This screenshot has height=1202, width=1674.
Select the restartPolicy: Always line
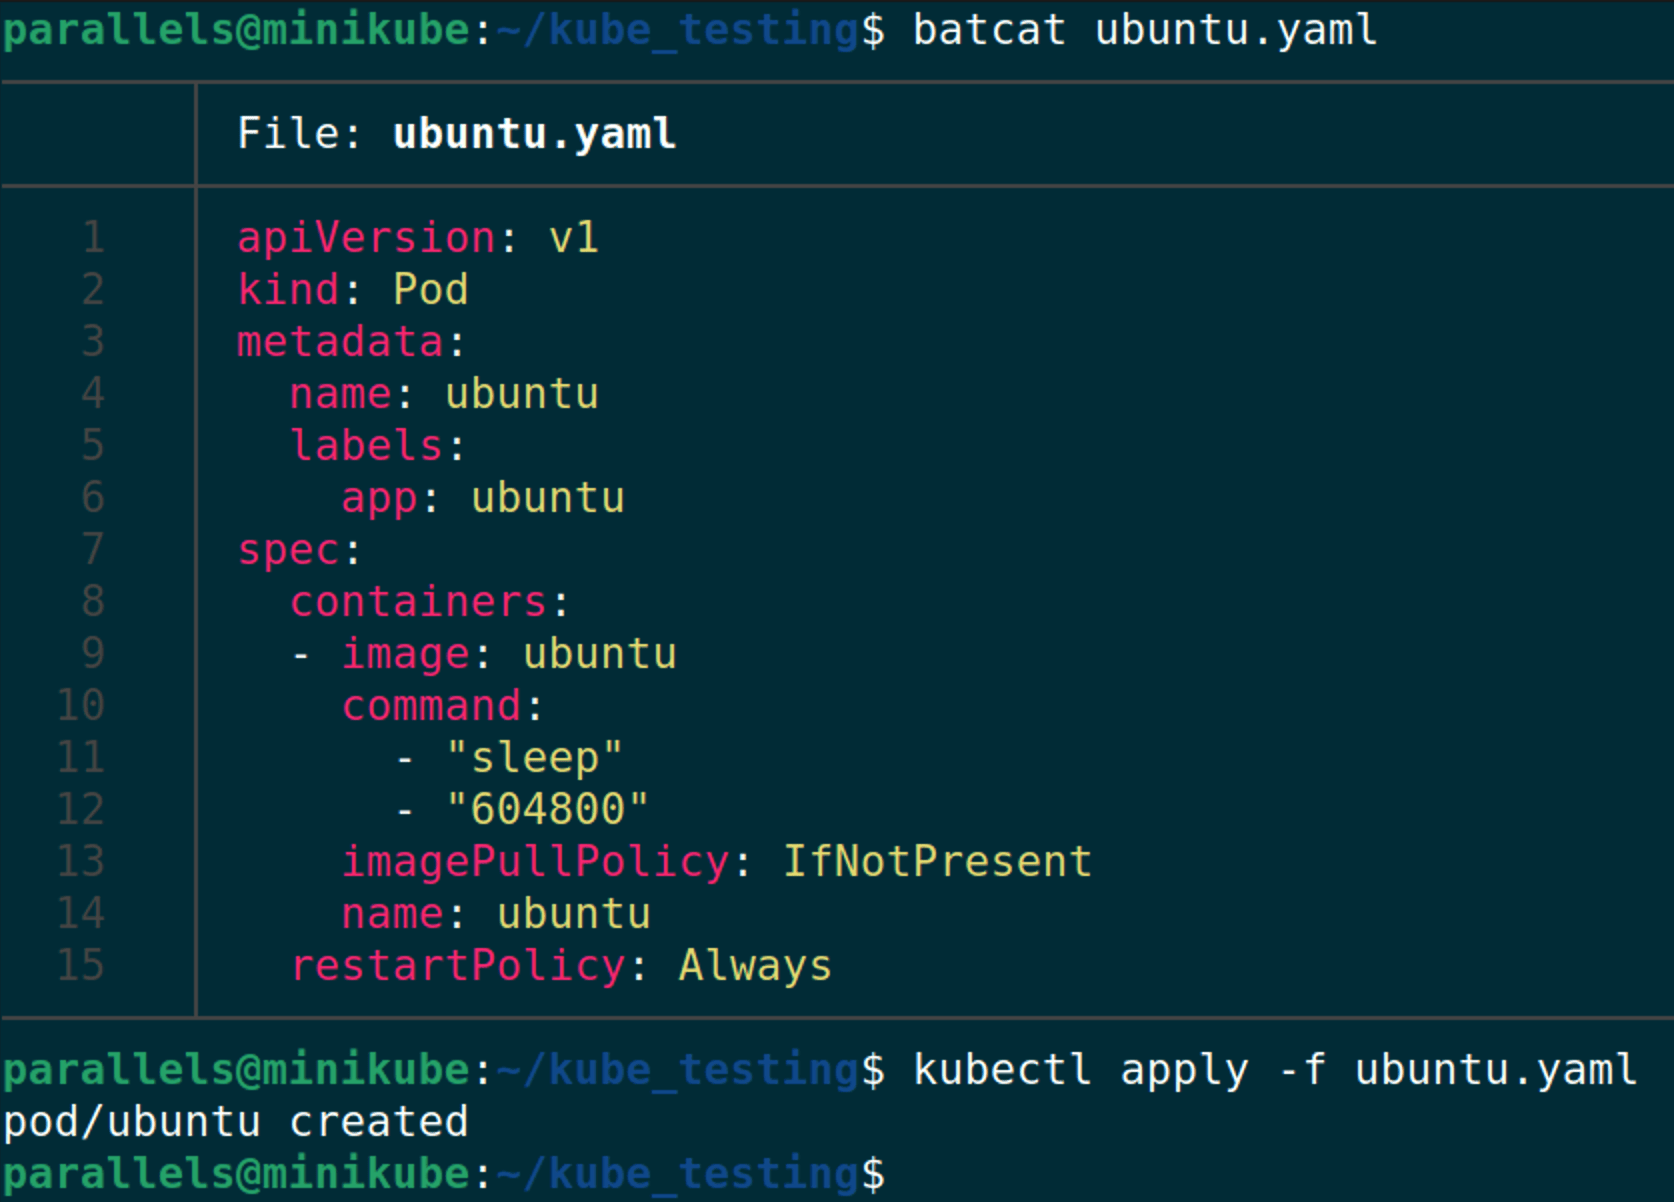(x=560, y=965)
